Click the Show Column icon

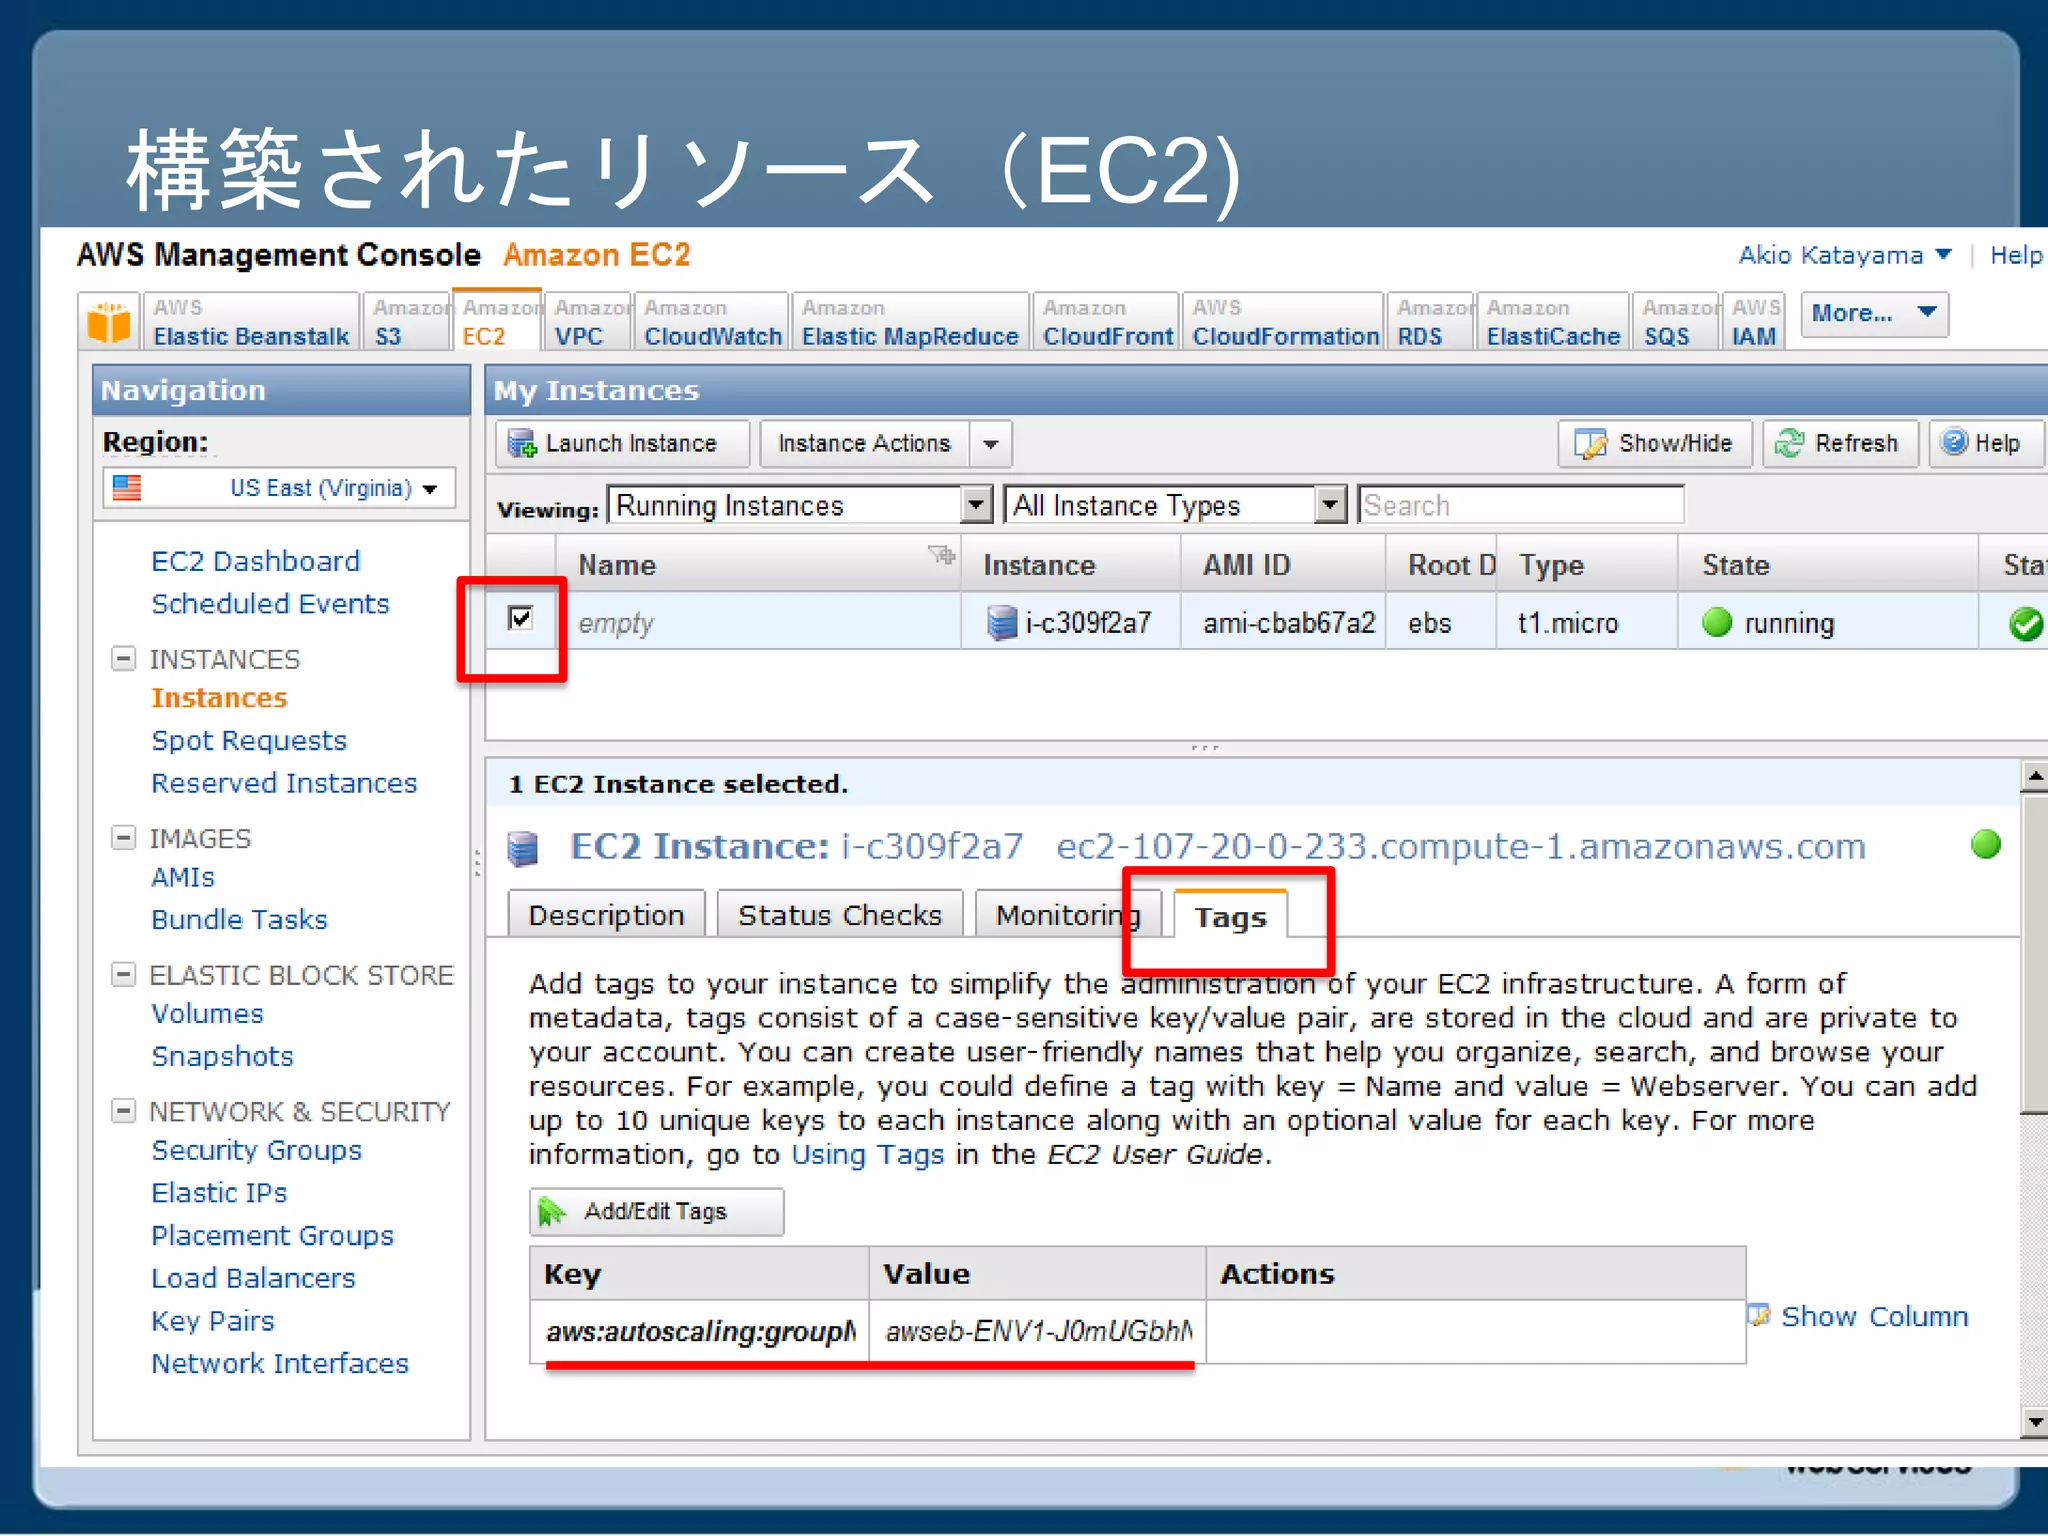pyautogui.click(x=1759, y=1315)
